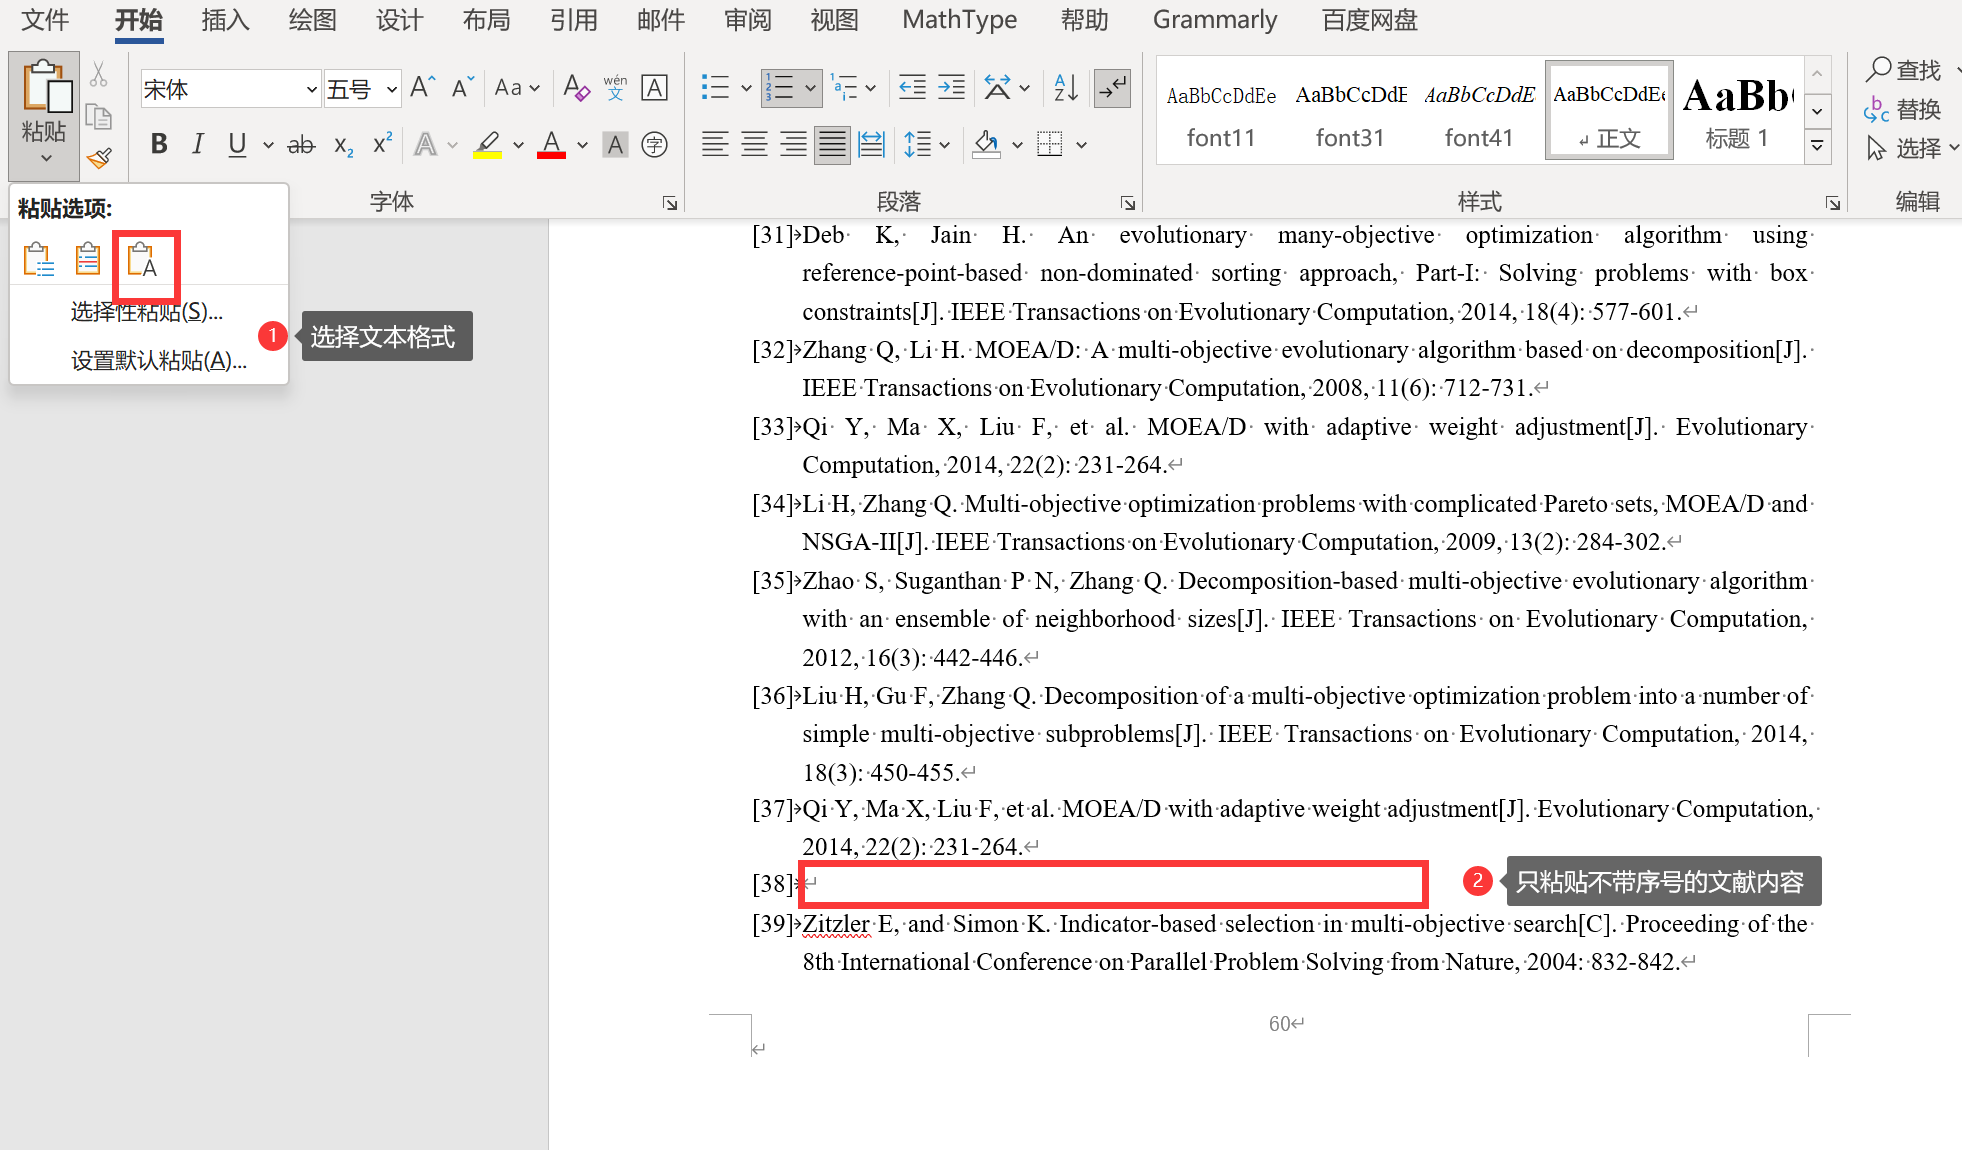Expand the styles gallery more arrow
Screen dimensions: 1962x1150
[1817, 146]
